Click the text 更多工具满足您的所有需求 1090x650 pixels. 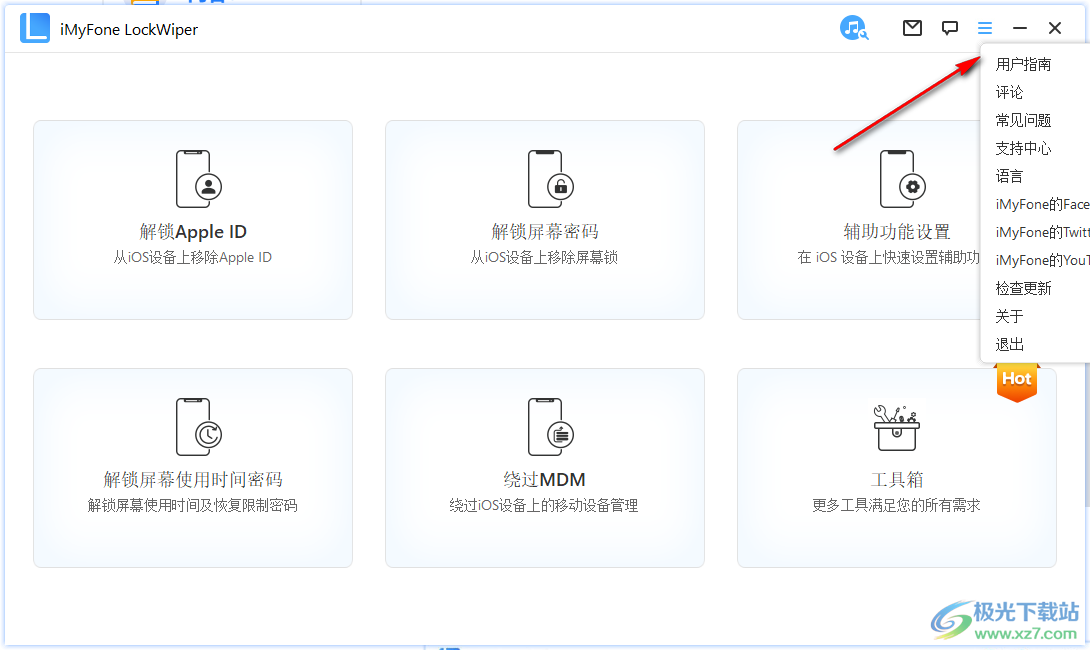[x=896, y=505]
